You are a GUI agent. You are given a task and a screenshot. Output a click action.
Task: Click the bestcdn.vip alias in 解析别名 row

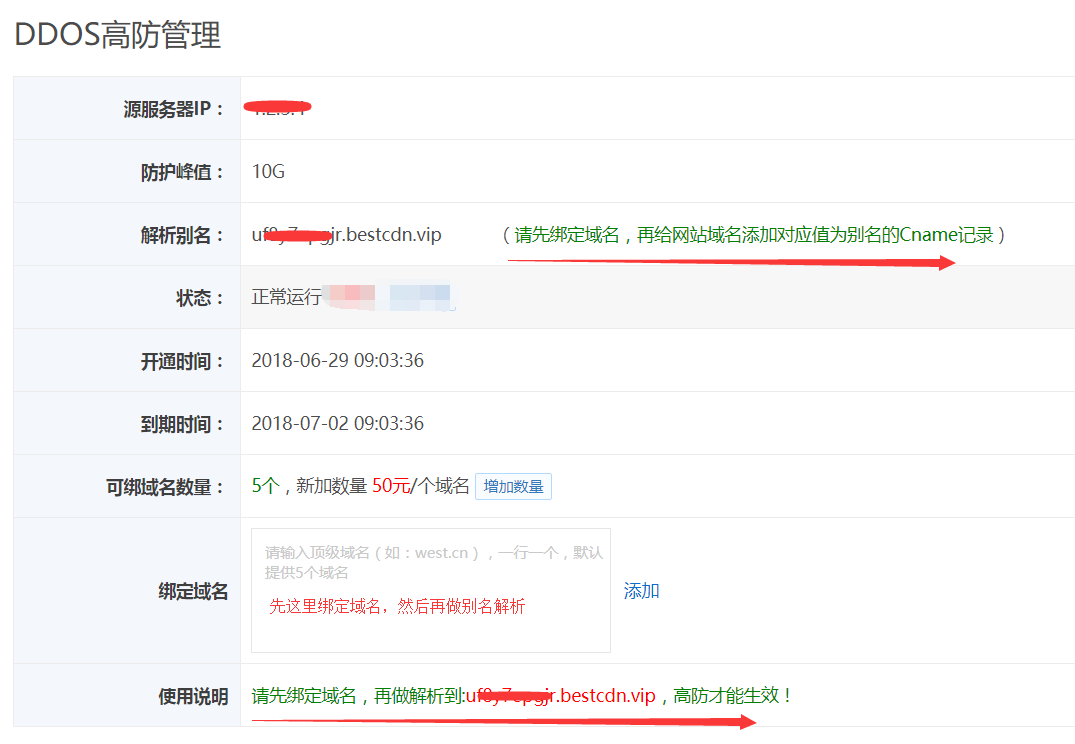pos(346,235)
